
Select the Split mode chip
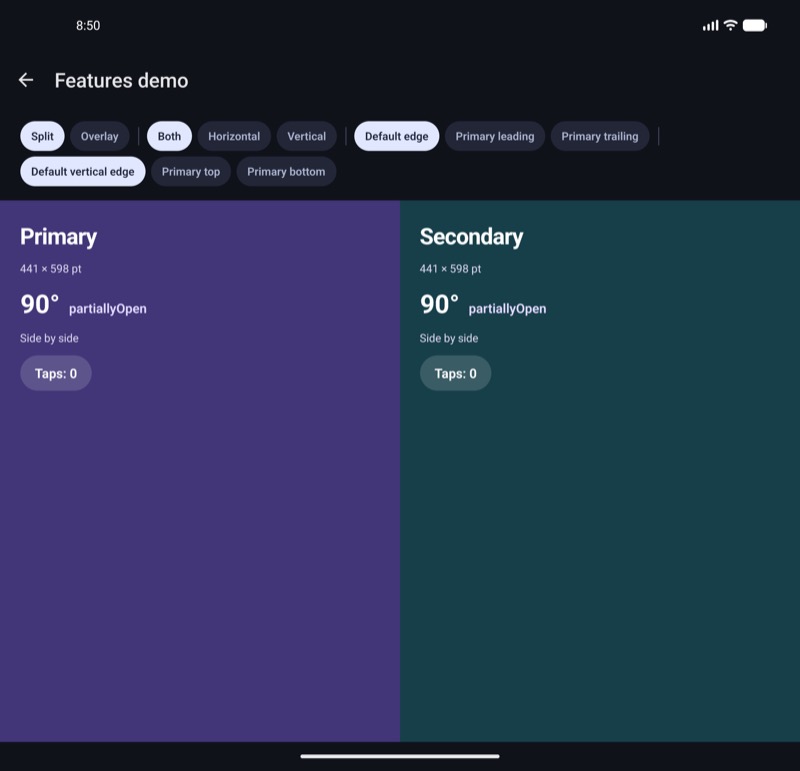42,136
